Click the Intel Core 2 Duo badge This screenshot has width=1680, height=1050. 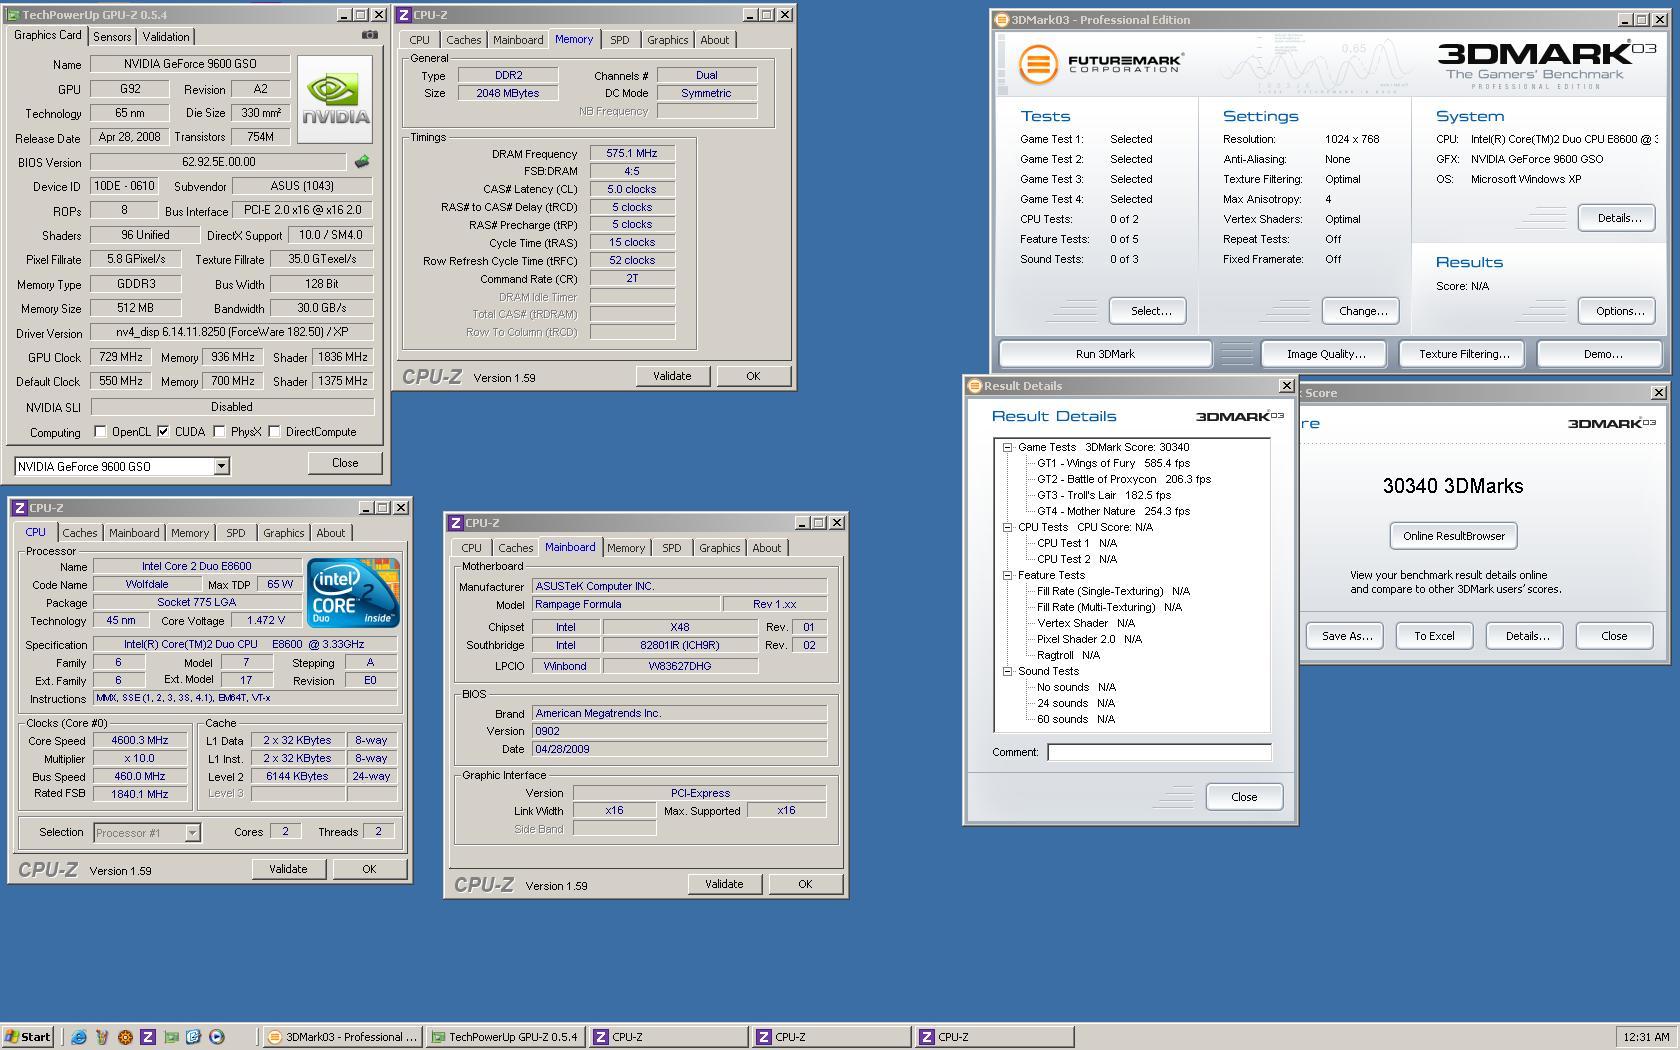354,593
